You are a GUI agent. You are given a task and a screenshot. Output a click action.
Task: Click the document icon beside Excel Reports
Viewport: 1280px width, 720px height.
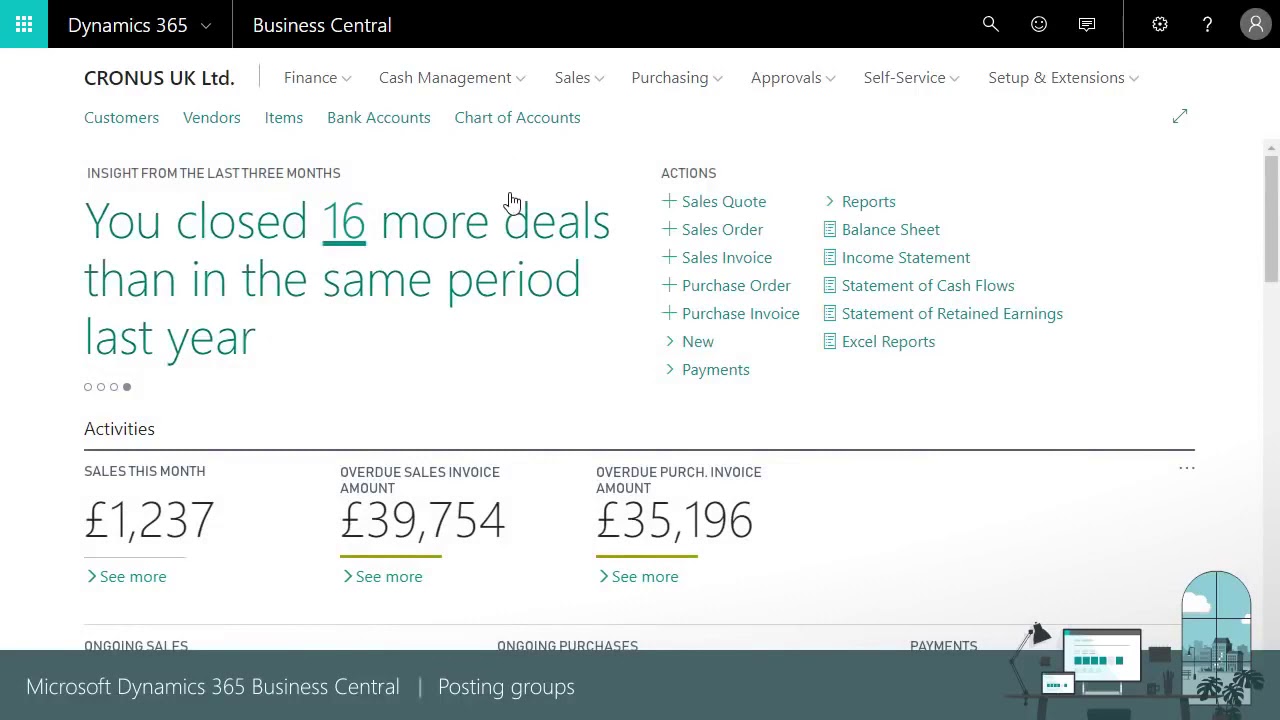click(830, 341)
